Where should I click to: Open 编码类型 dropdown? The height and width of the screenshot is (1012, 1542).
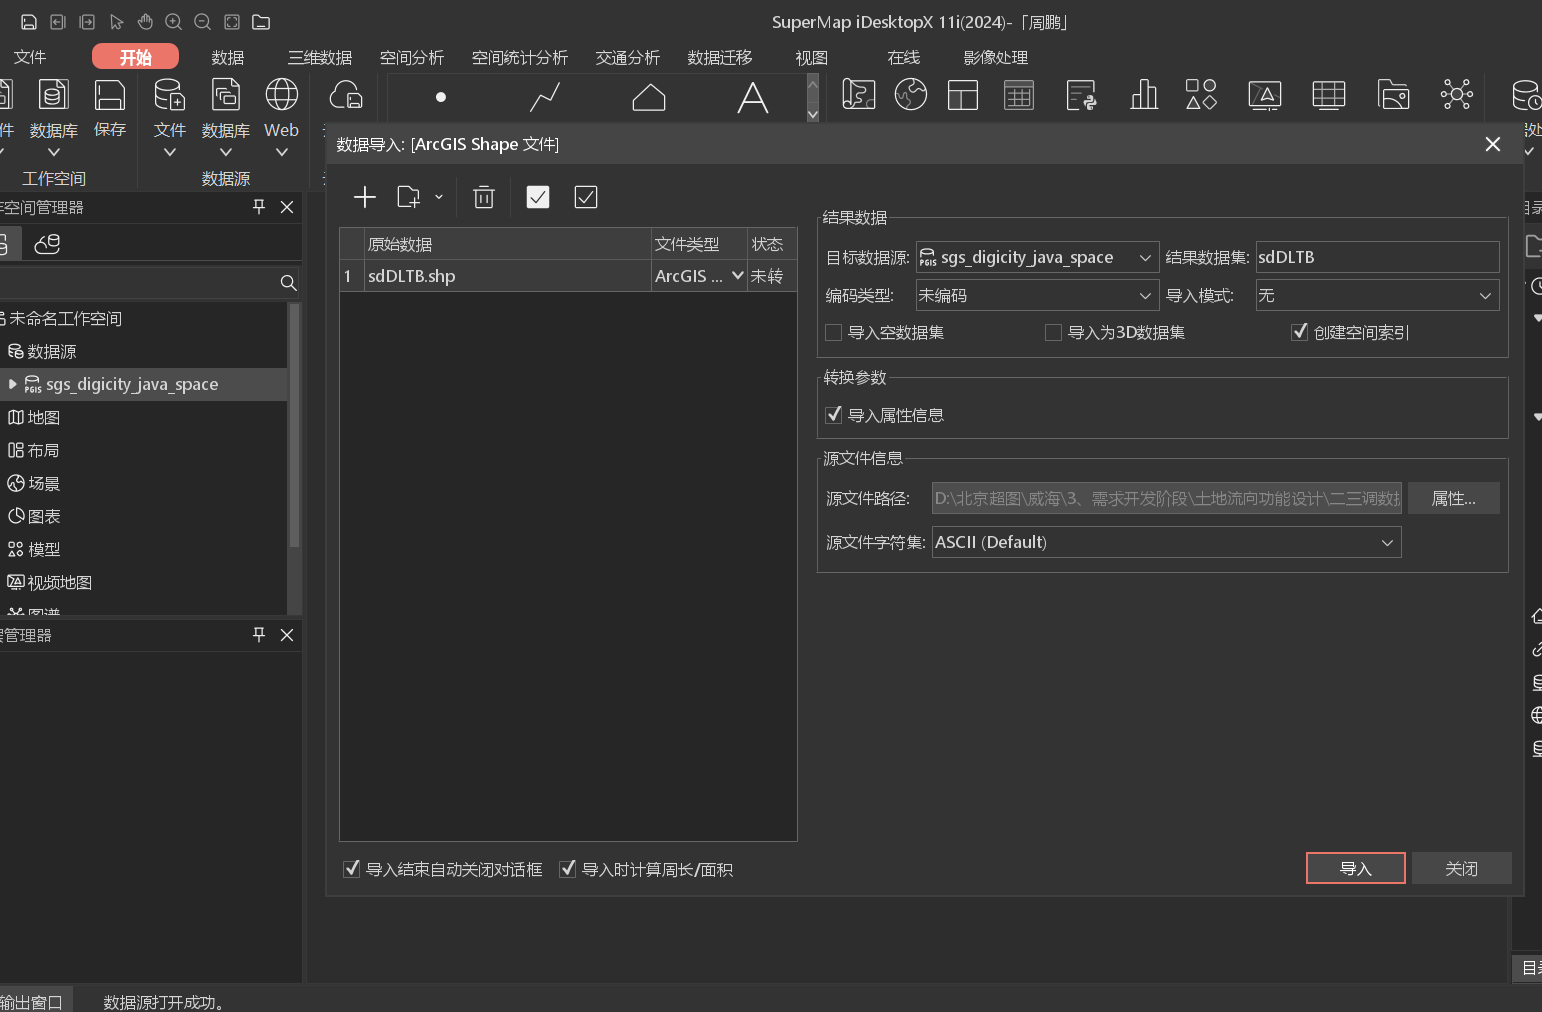pyautogui.click(x=1145, y=296)
